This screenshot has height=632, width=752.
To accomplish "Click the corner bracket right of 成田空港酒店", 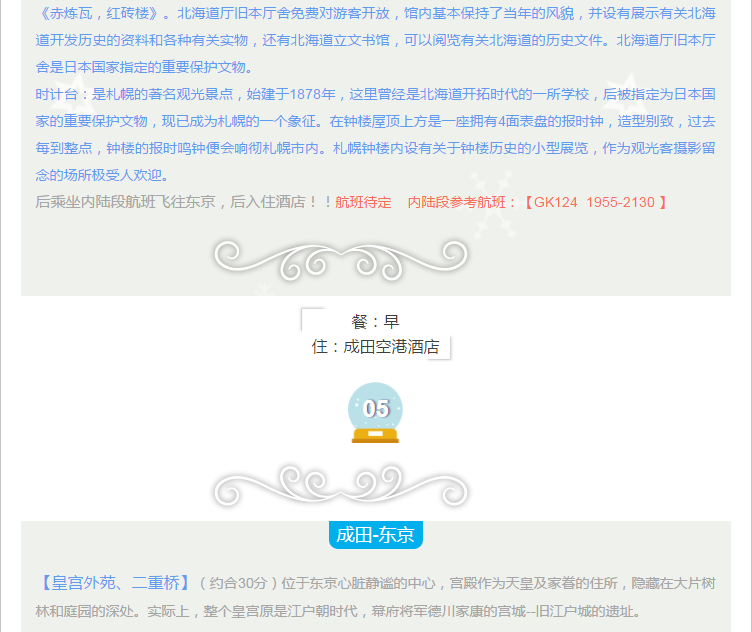I will pyautogui.click(x=440, y=347).
